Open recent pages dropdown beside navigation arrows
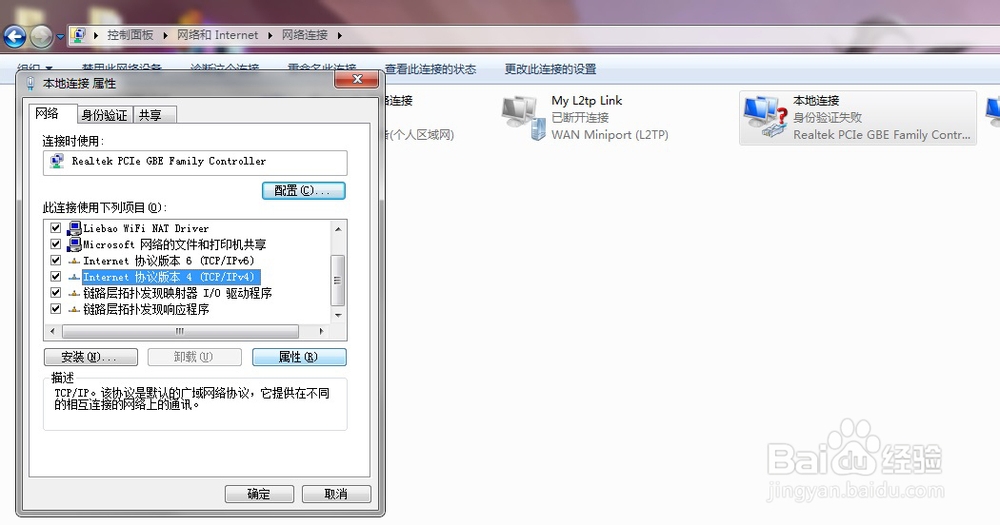This screenshot has width=1000, height=525. click(x=60, y=37)
